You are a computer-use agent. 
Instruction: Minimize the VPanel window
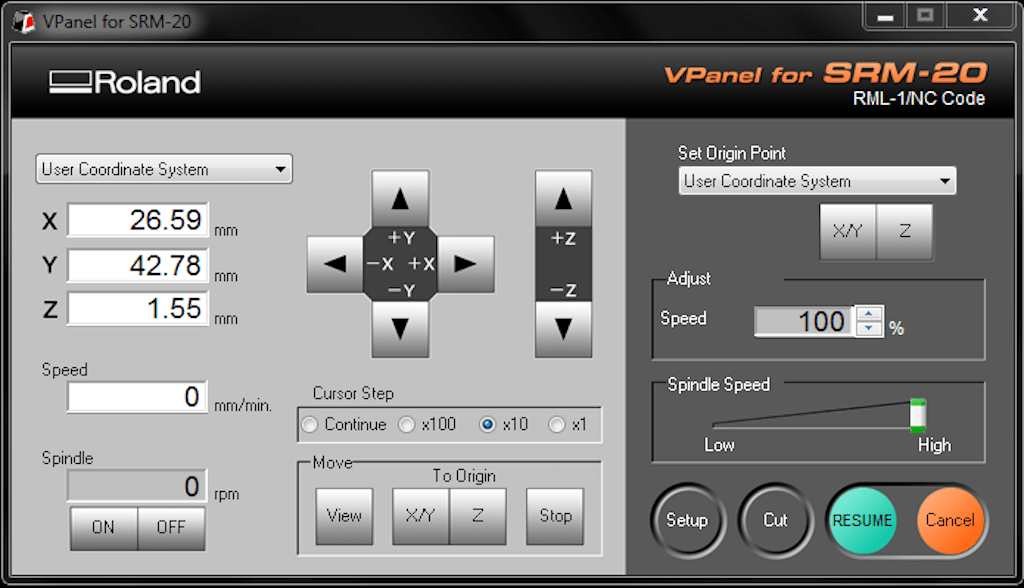pos(886,16)
